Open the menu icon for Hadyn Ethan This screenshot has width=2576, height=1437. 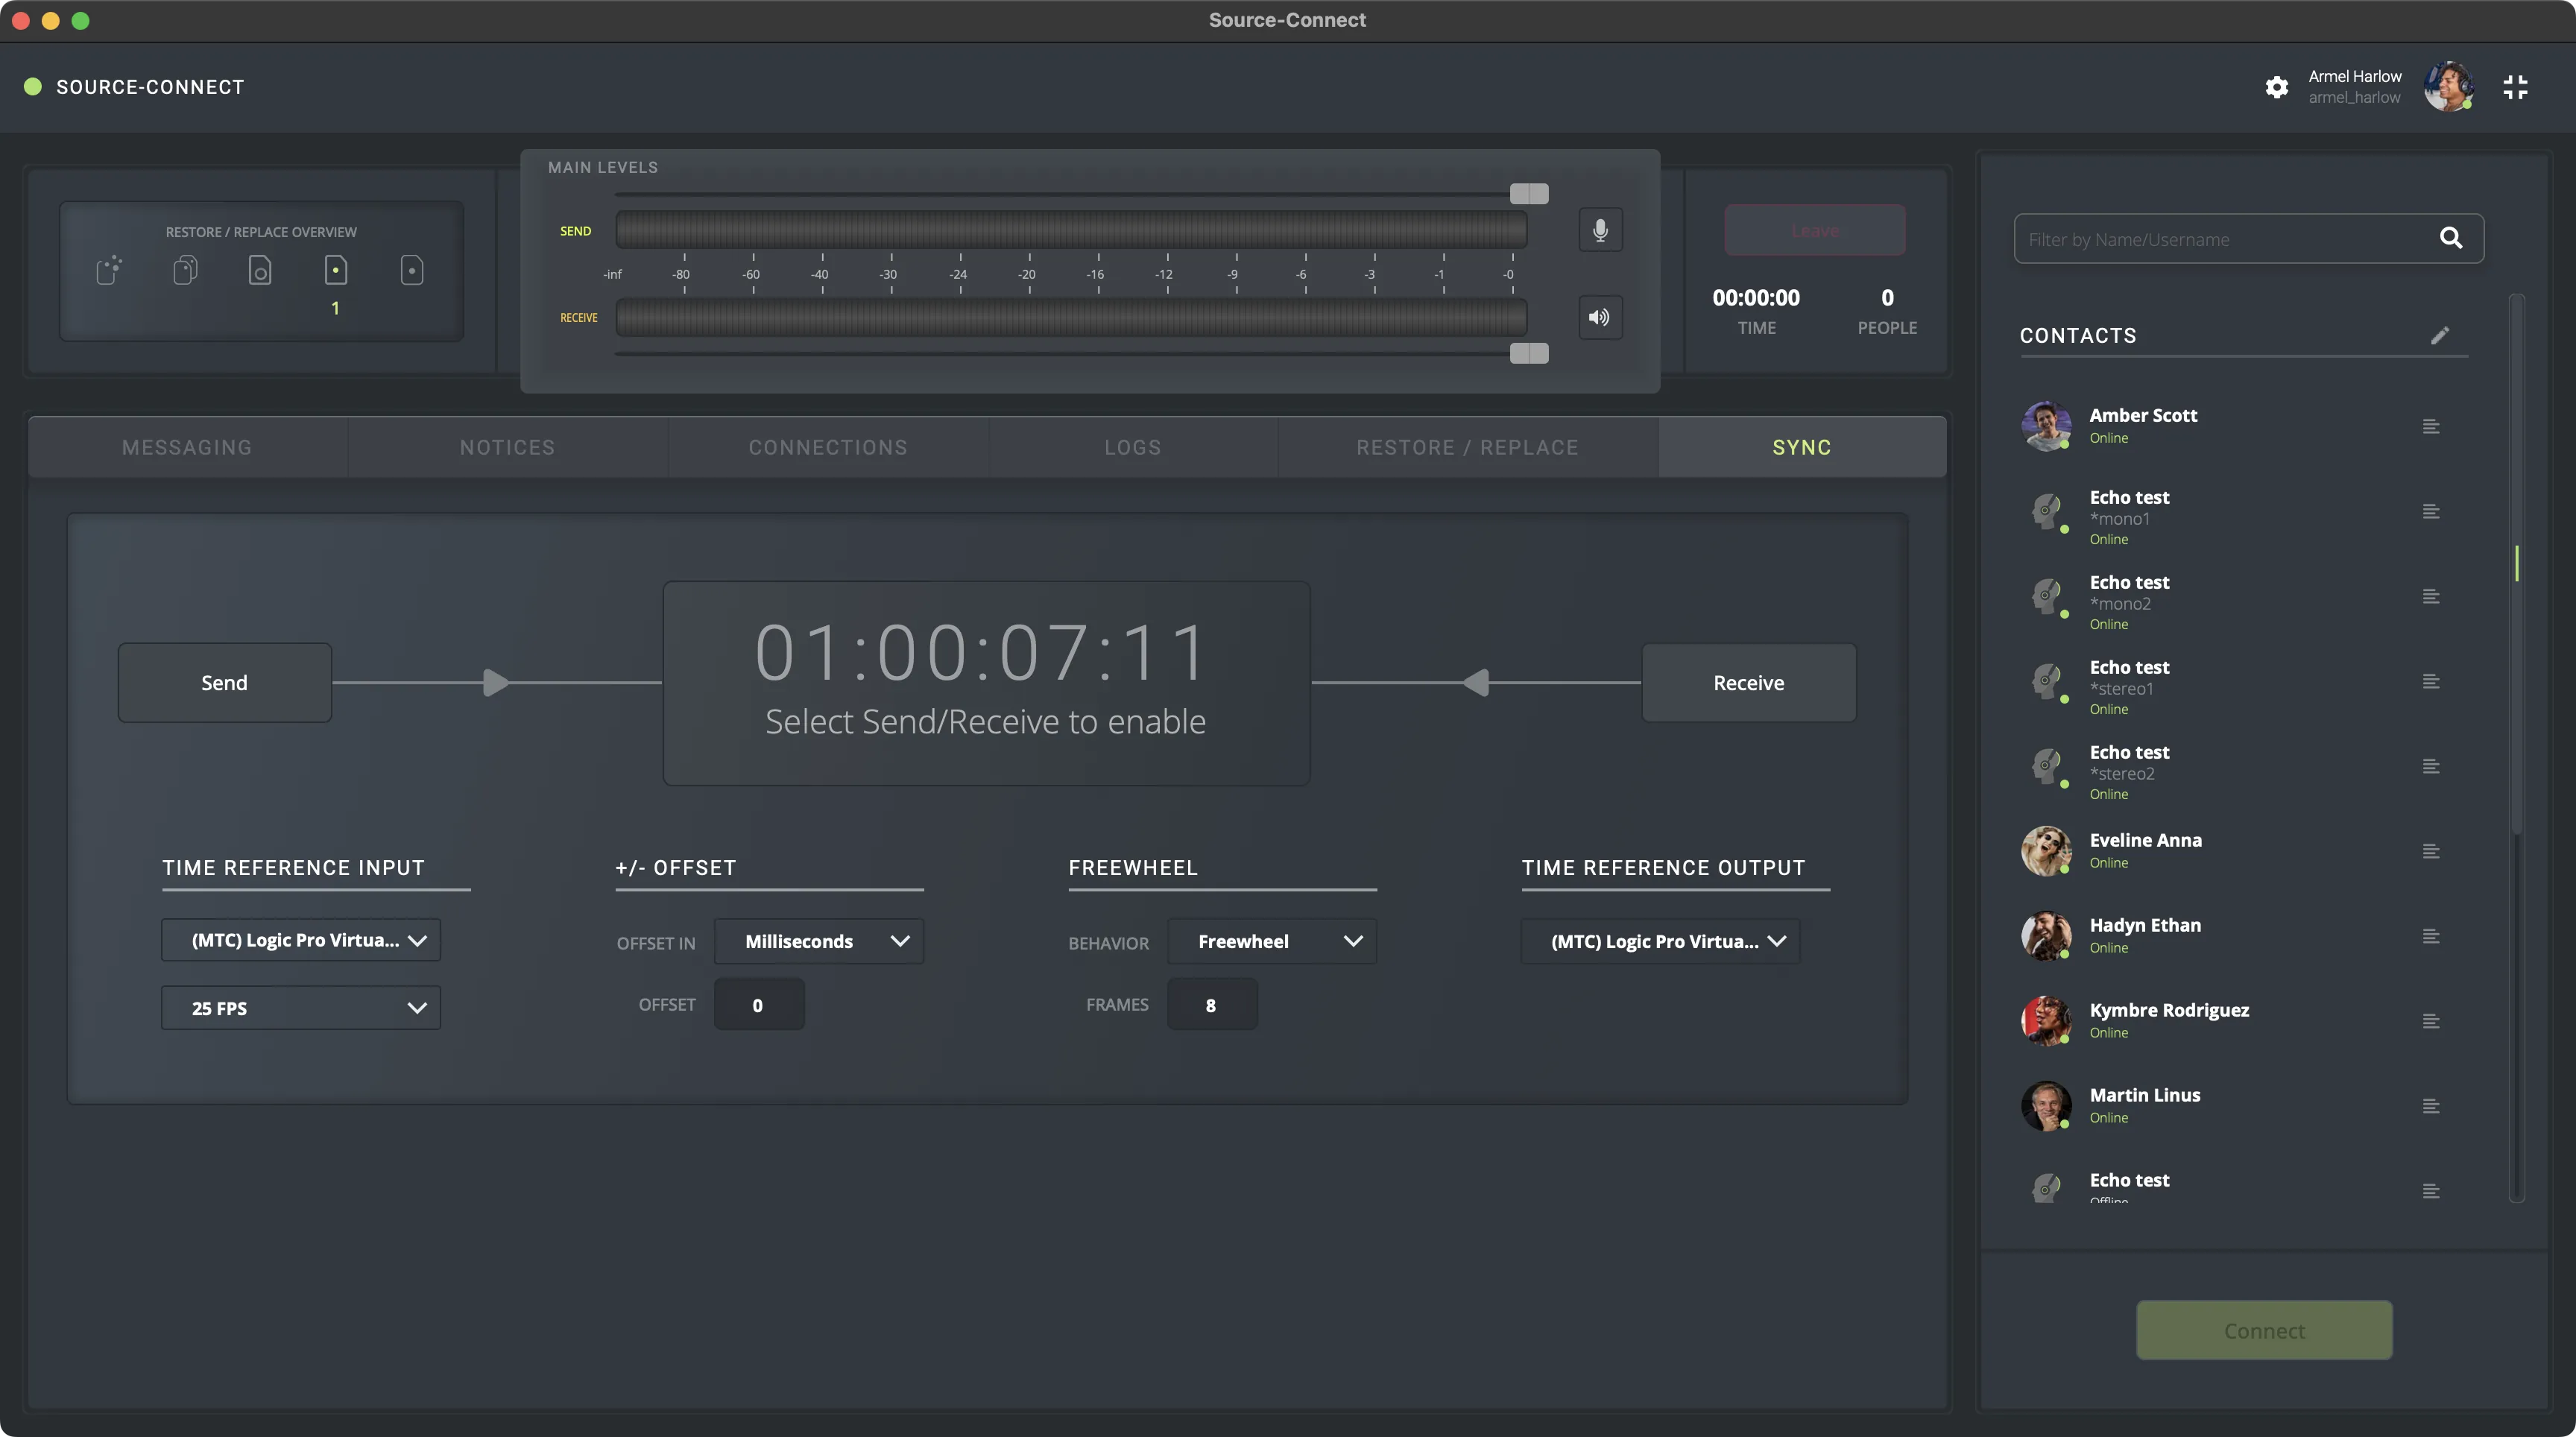click(2431, 937)
